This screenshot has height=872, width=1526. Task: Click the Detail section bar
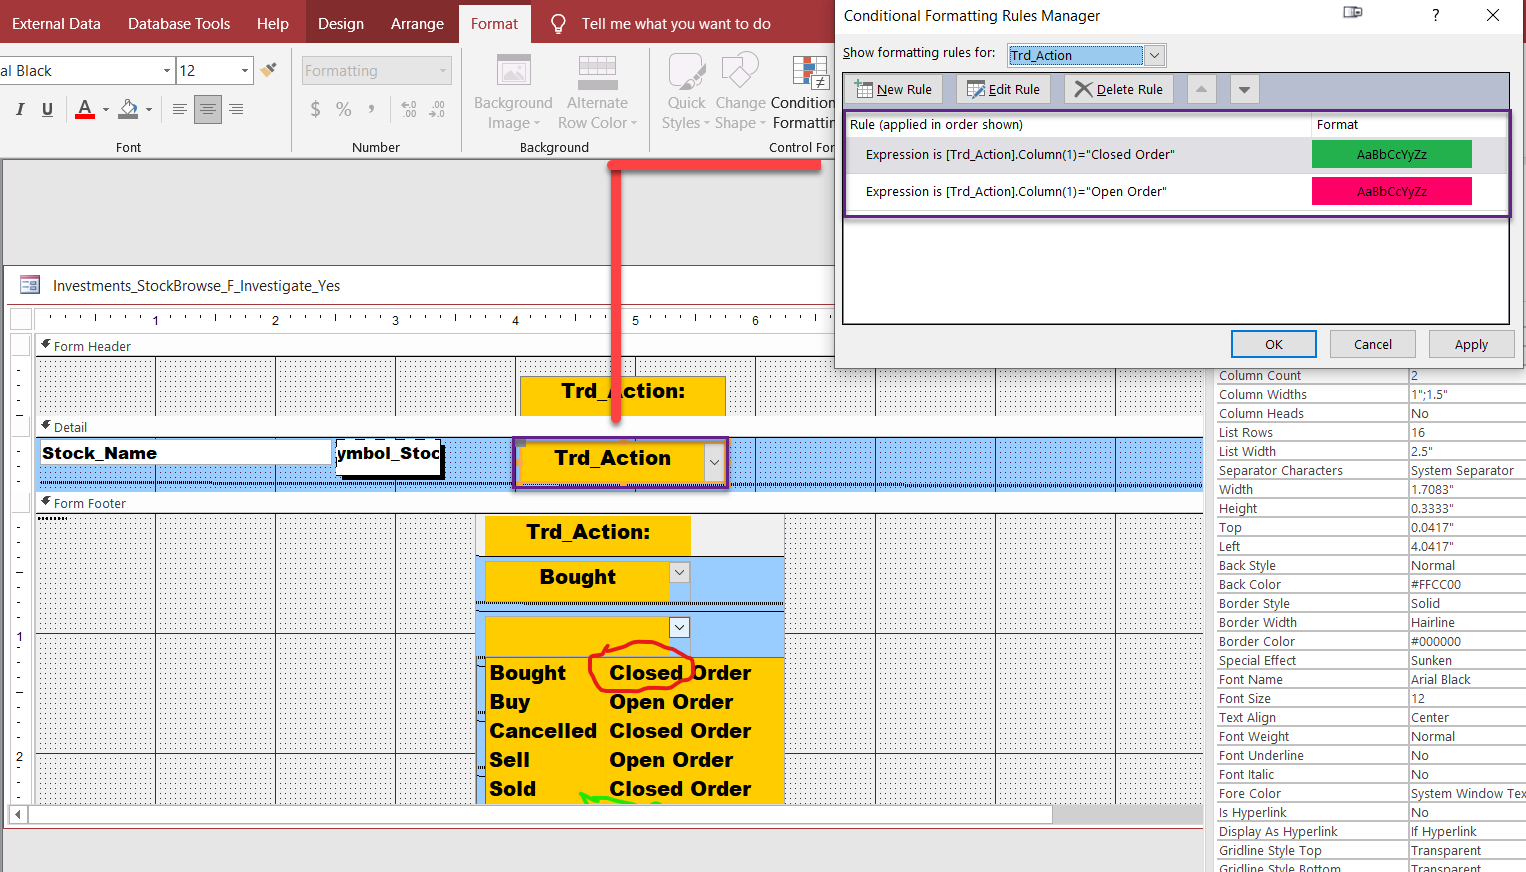pyautogui.click(x=620, y=427)
